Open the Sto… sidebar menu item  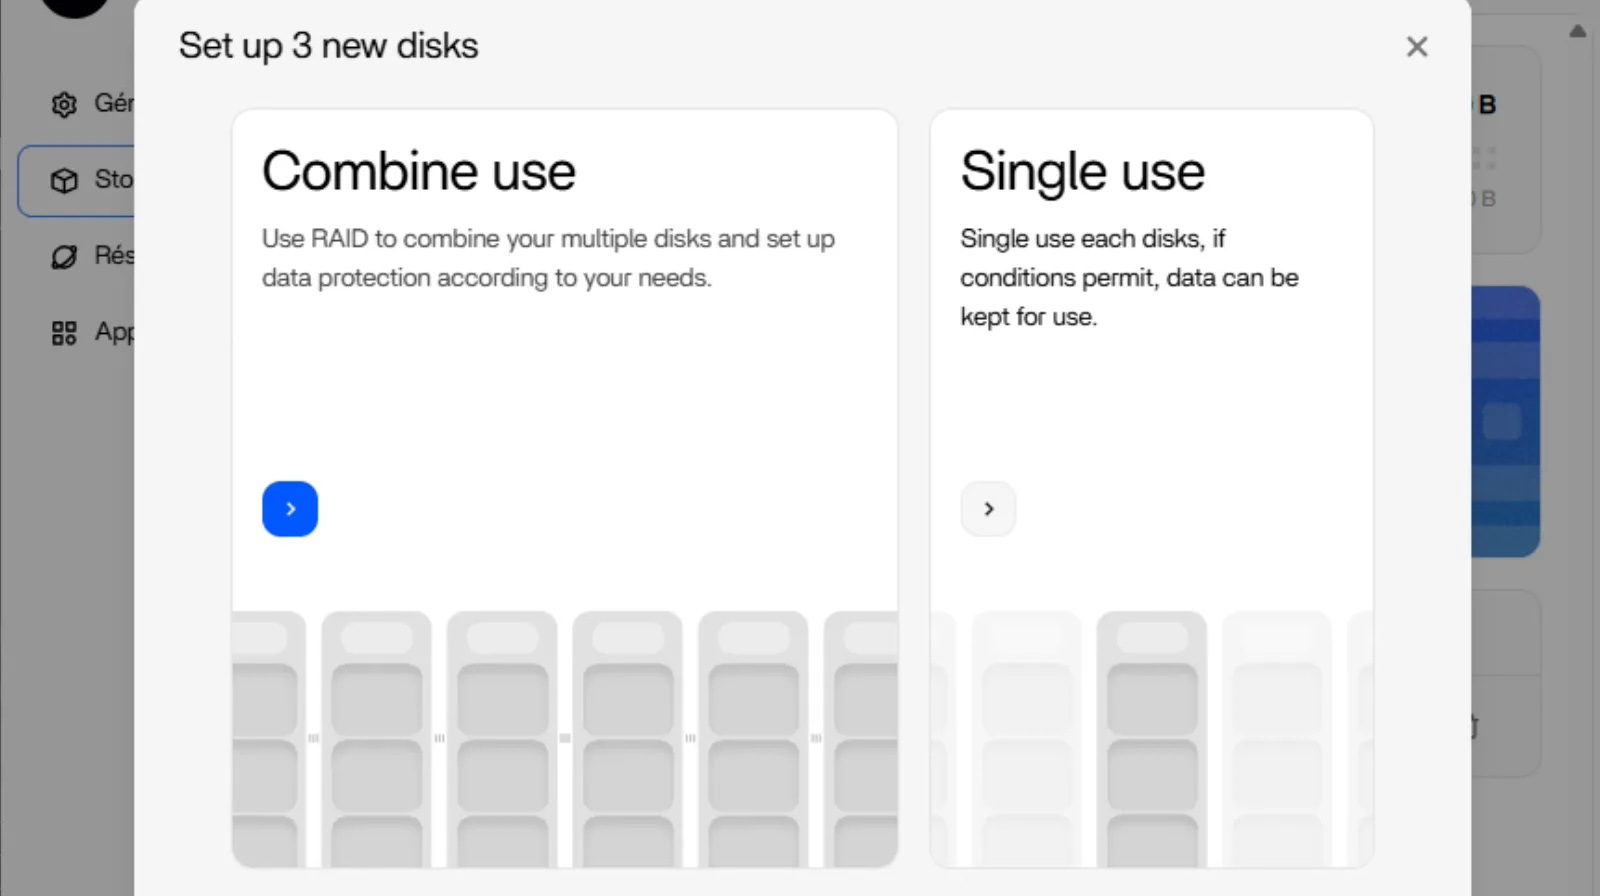[113, 180]
